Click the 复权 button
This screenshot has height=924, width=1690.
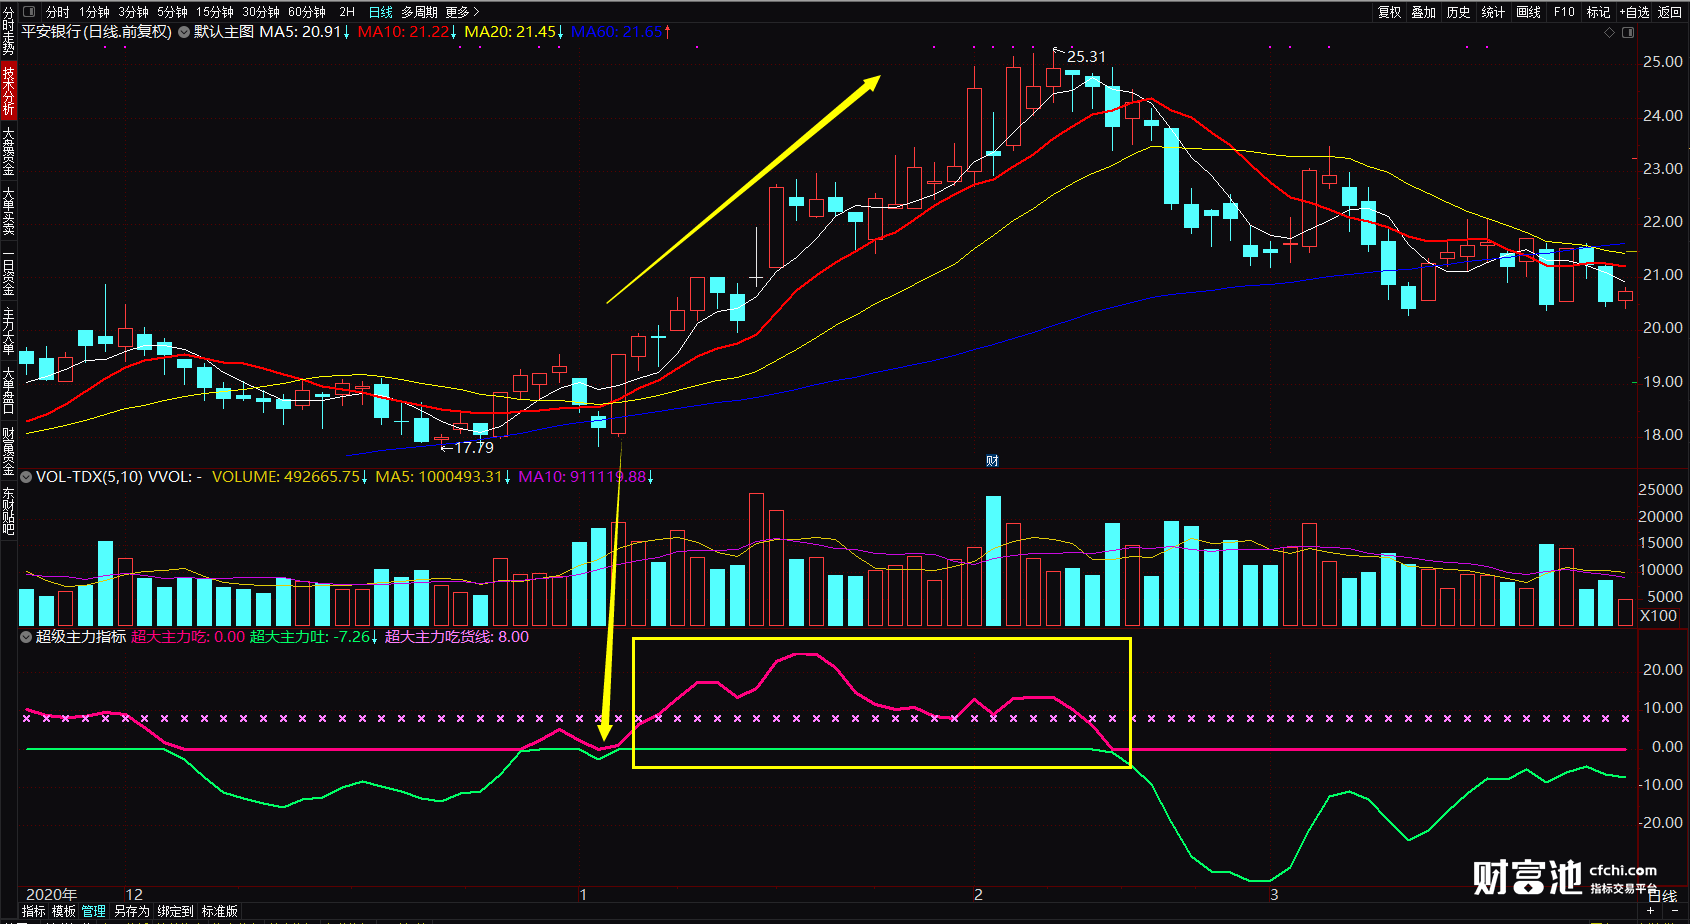(x=1389, y=12)
